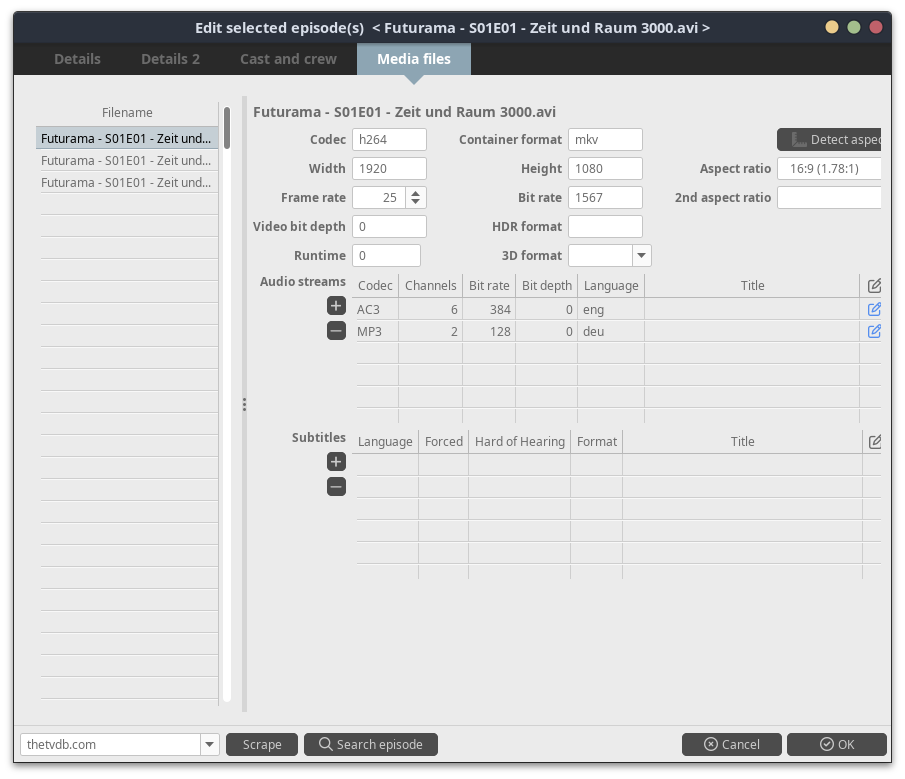Image resolution: width=905 pixels, height=779 pixels.
Task: Add a new audio stream row
Action: 336,306
